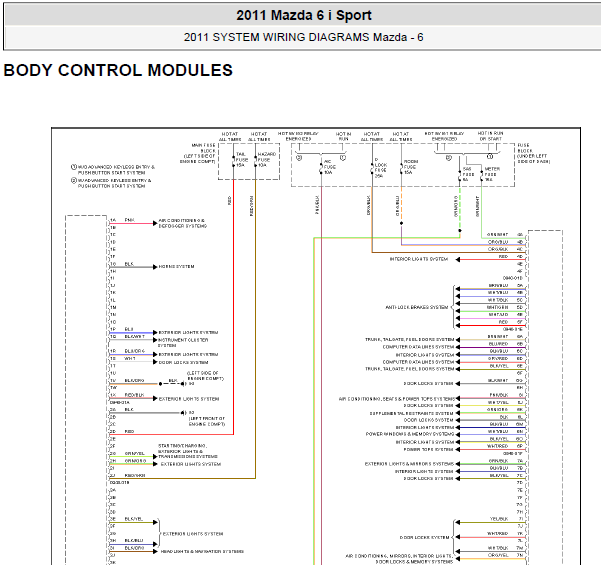Click 'COMPUTER DATA LINES SYSTEM' at pin 6B
This screenshot has height=565, width=601.
(x=418, y=347)
